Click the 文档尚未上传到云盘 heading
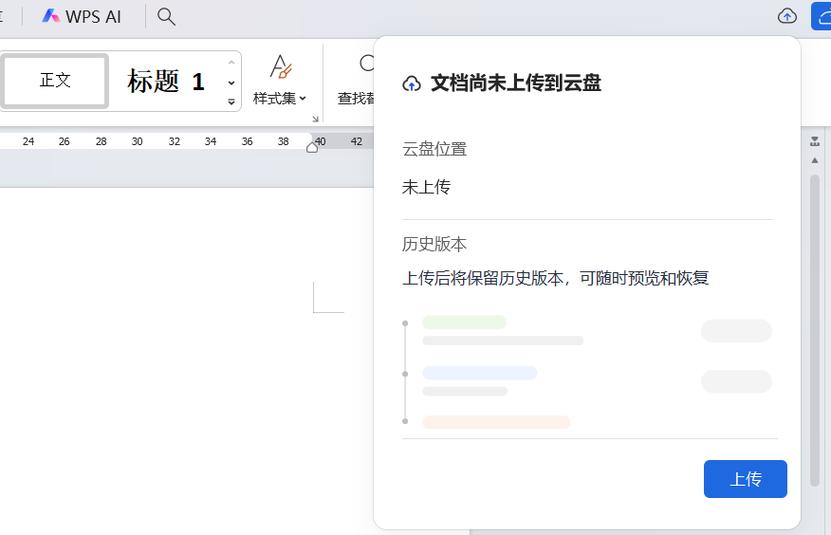The height and width of the screenshot is (535, 831). click(x=516, y=83)
